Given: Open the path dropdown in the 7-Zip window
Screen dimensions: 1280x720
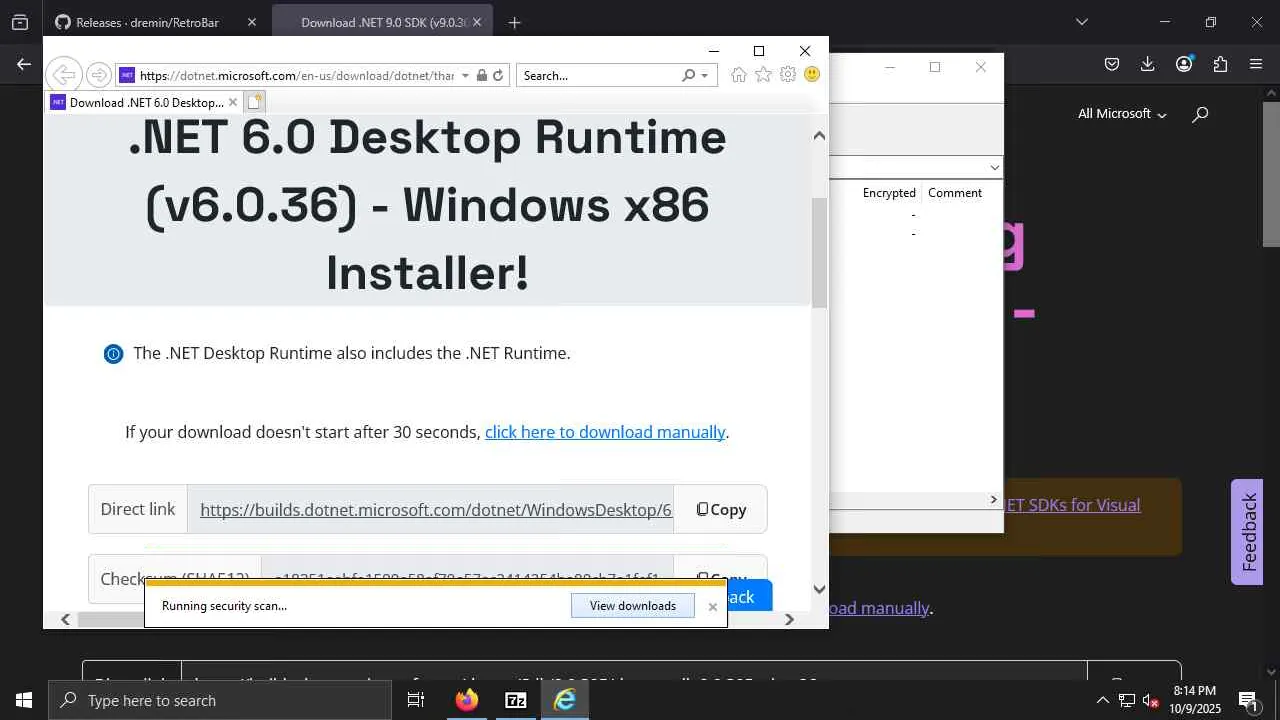Looking at the screenshot, I should point(994,167).
